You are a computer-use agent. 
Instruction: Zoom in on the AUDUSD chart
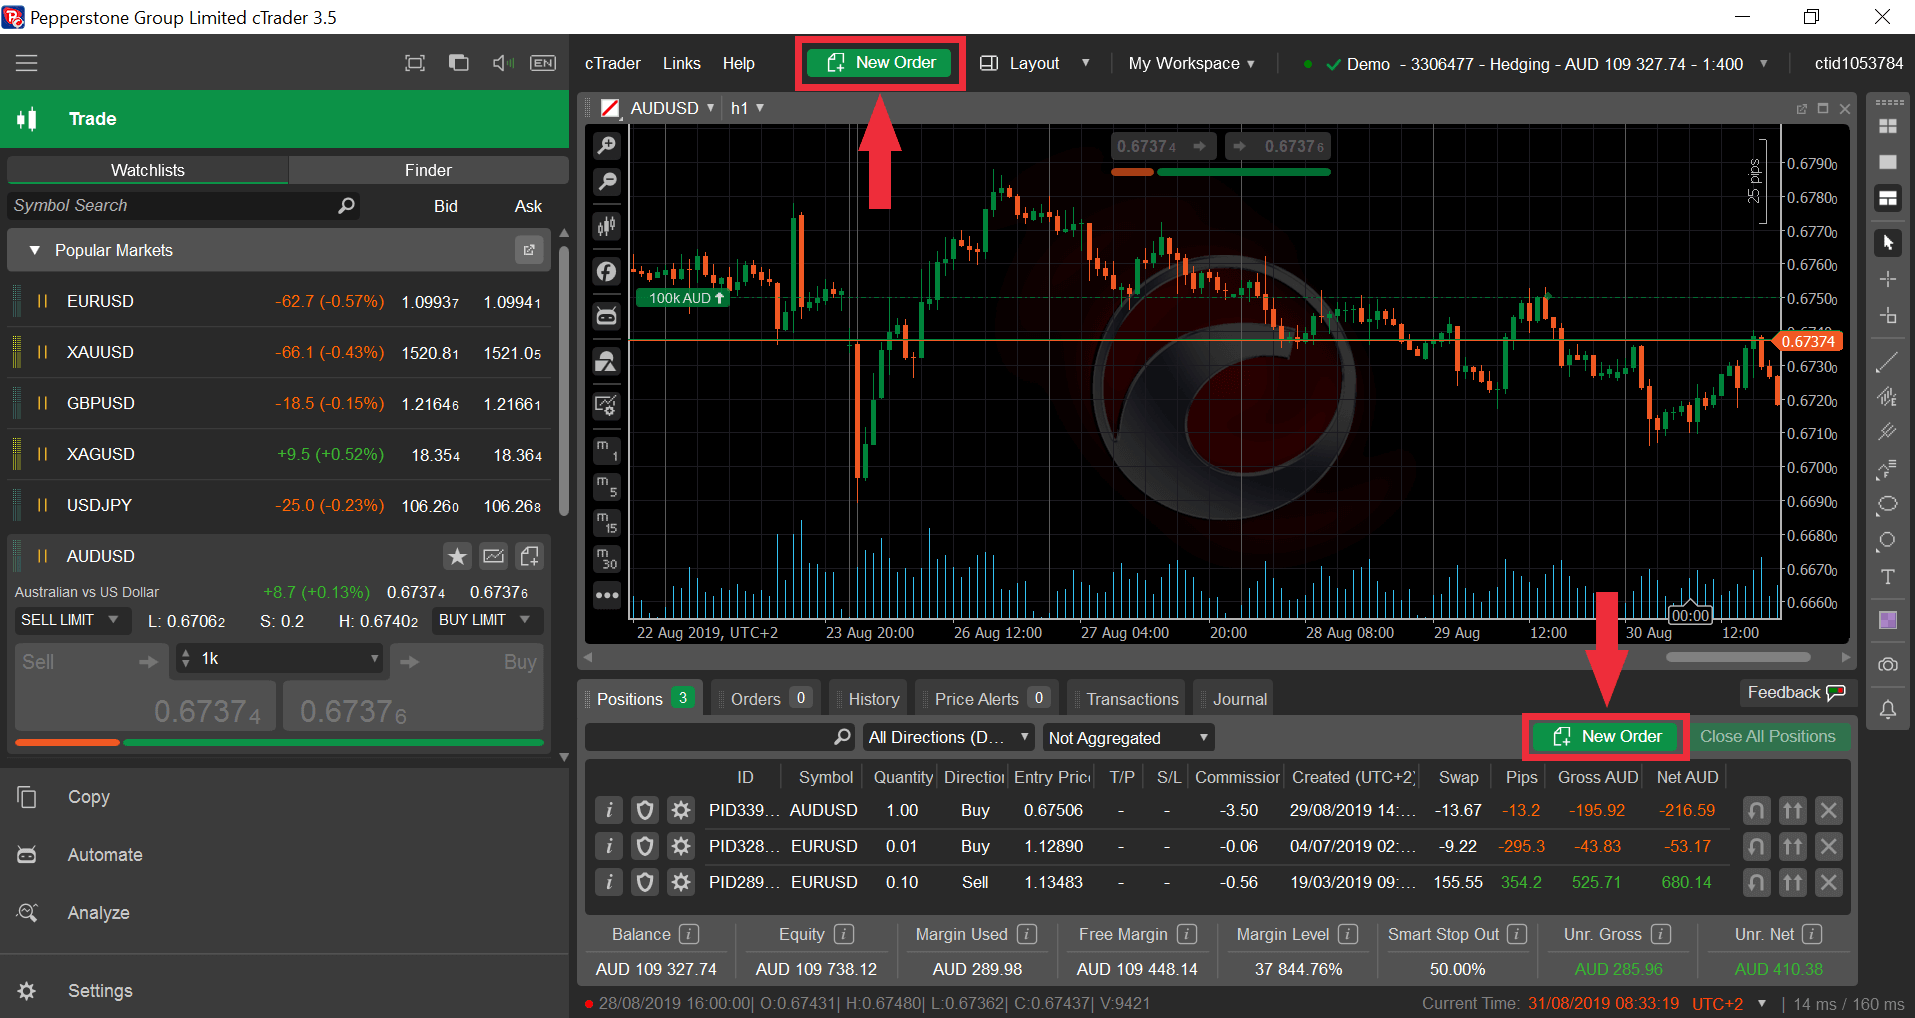pos(607,146)
